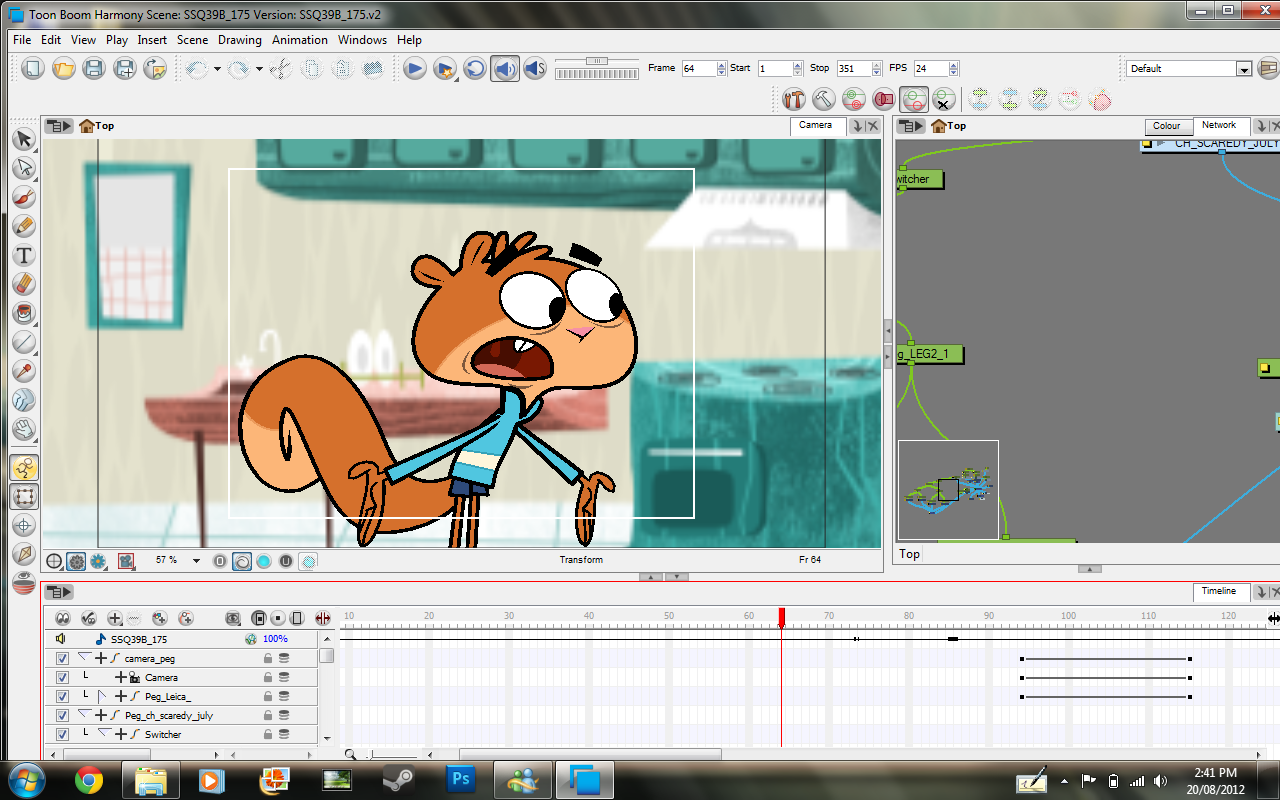
Task: Toggle the Loop playback button
Action: [475, 69]
